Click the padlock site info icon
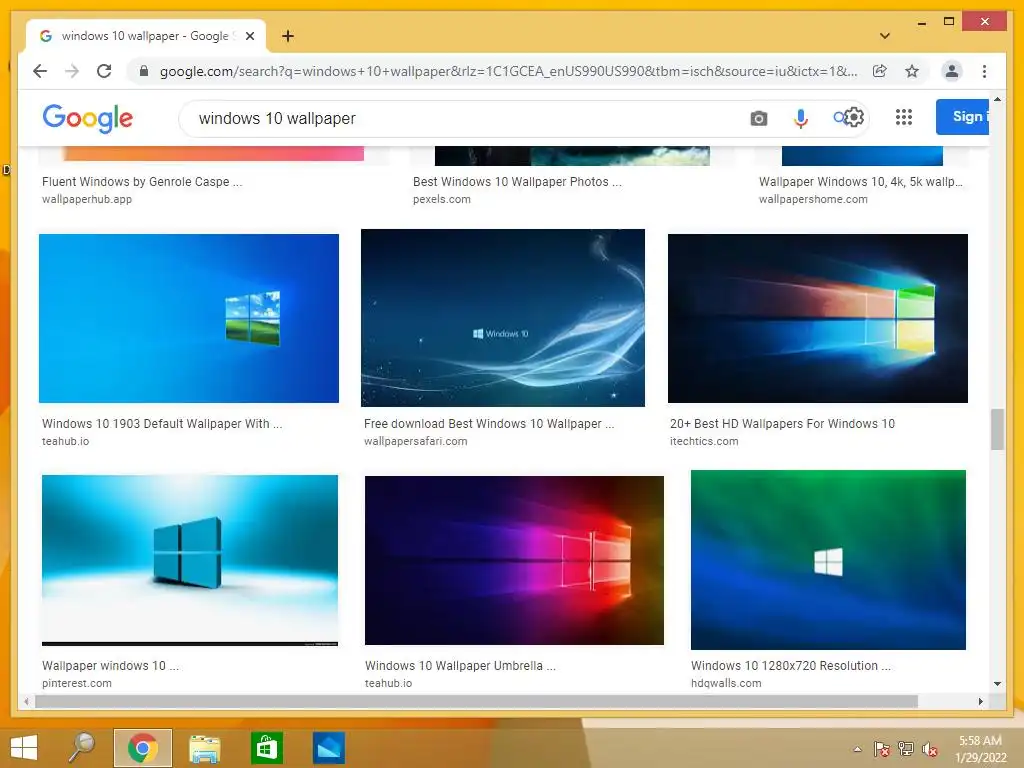Image resolution: width=1024 pixels, height=768 pixels. (x=144, y=71)
